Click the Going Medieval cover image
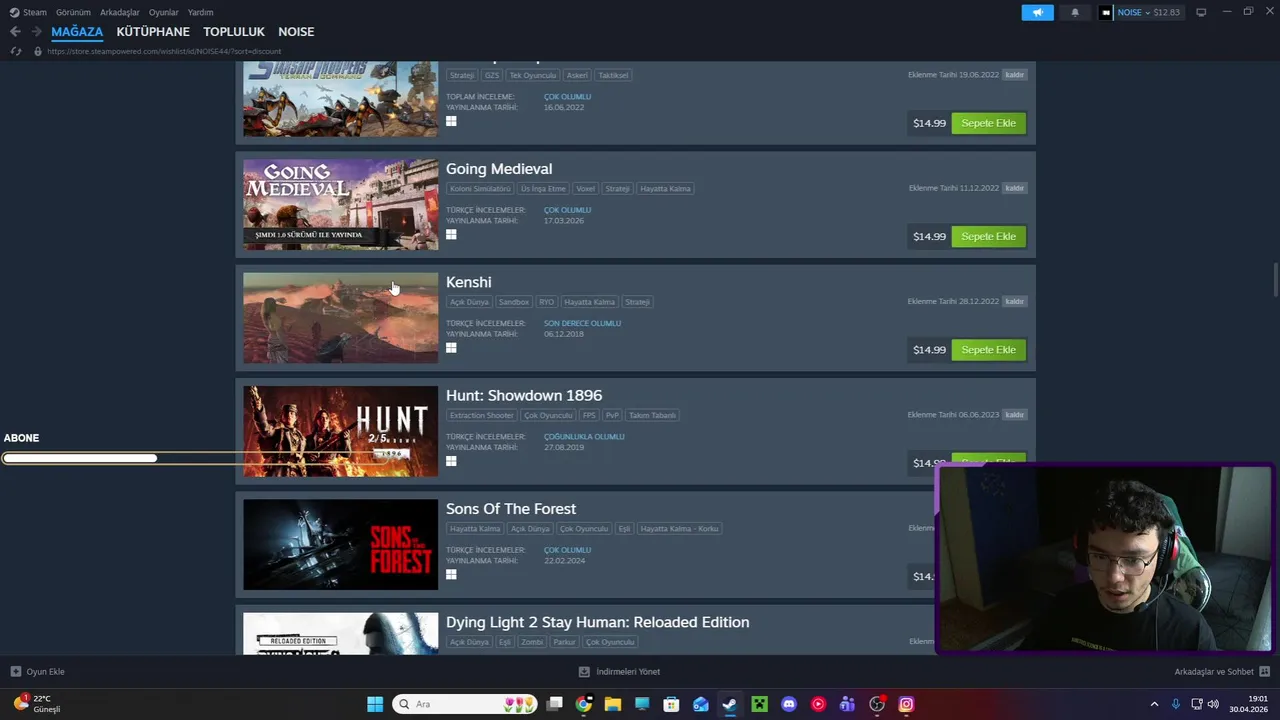Viewport: 1280px width, 720px height. pyautogui.click(x=340, y=204)
